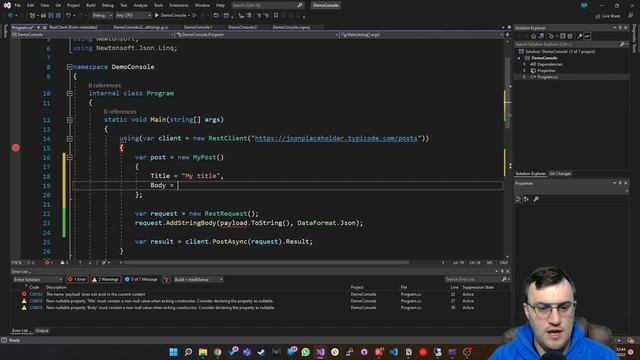Click the Error List search magnifier icon
This screenshot has width=640, height=360.
click(504, 279)
